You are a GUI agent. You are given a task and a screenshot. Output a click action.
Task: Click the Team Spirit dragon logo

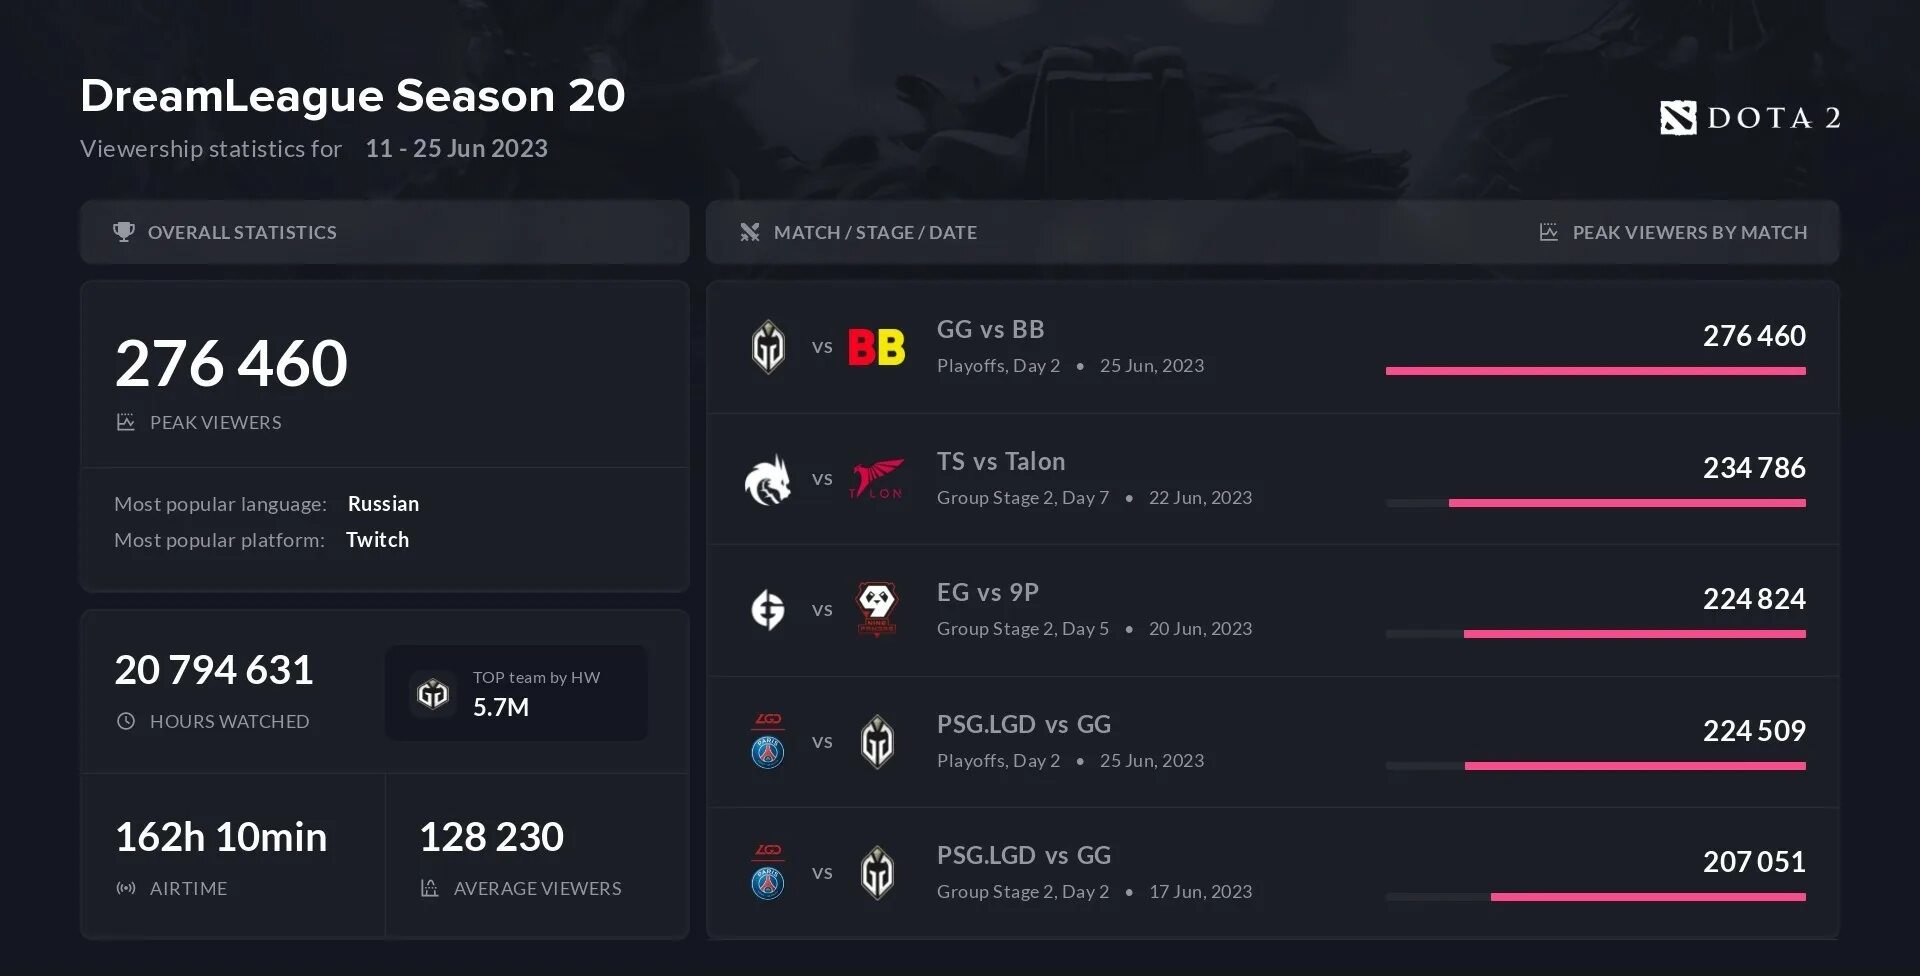768,479
